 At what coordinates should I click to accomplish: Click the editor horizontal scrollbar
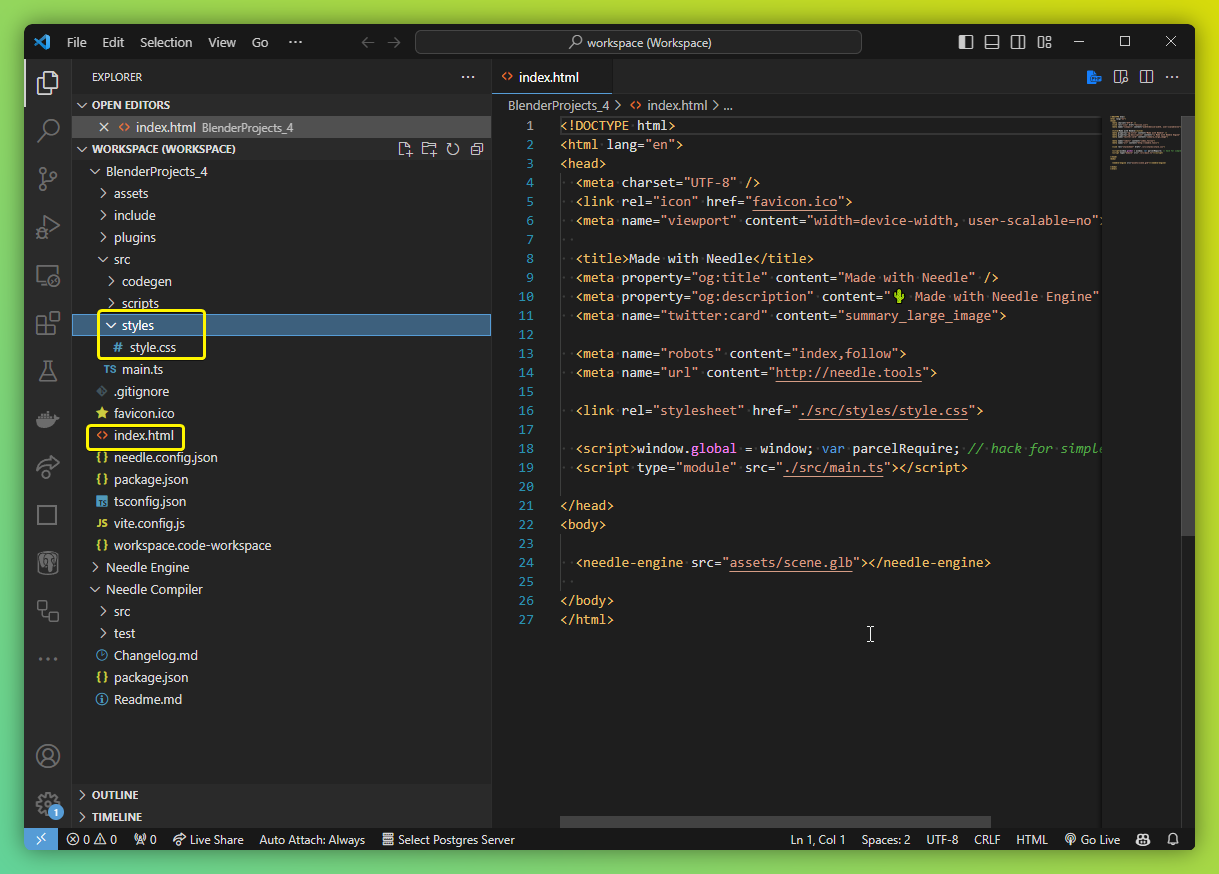coord(775,822)
